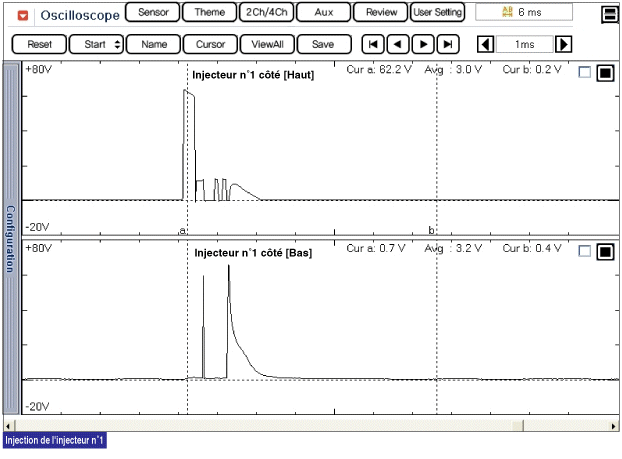Decrease time base left of 1ms
The width and height of the screenshot is (622, 459).
point(485,45)
